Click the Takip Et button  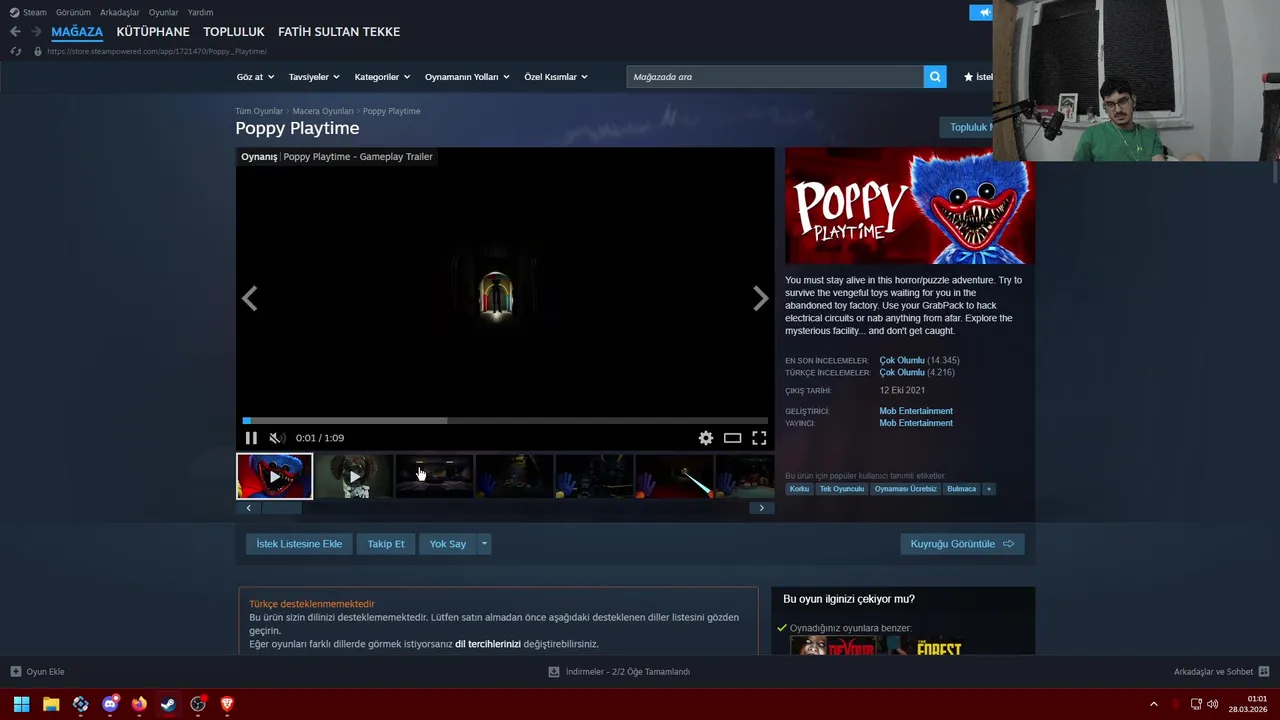[386, 544]
